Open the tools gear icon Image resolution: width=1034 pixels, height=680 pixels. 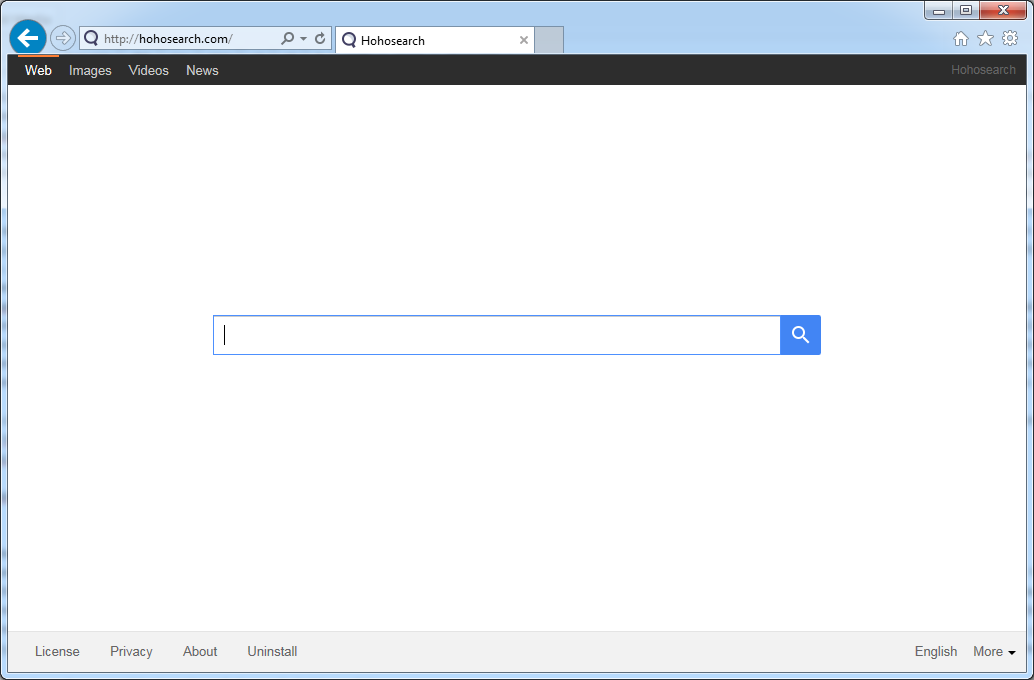tap(1010, 38)
